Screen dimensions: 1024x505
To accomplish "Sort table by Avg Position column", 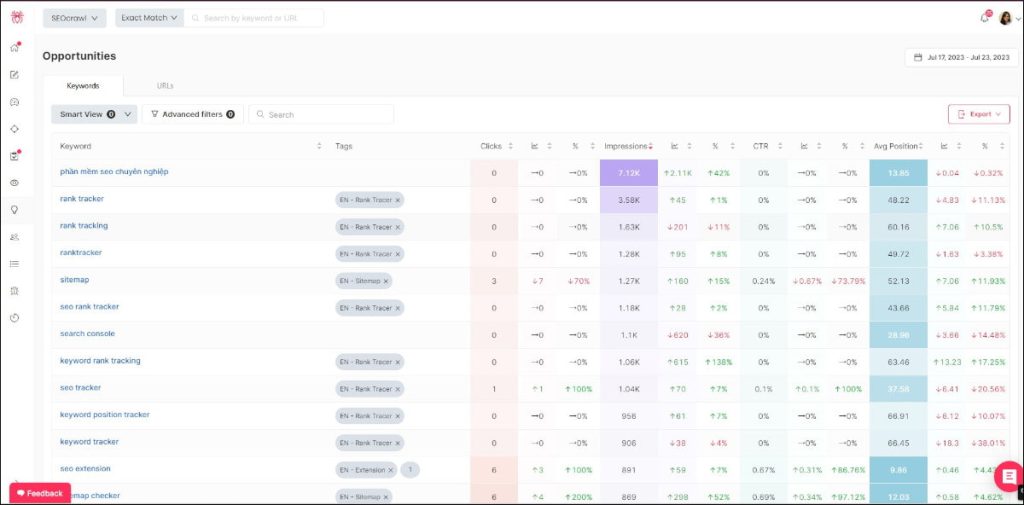I will click(899, 146).
